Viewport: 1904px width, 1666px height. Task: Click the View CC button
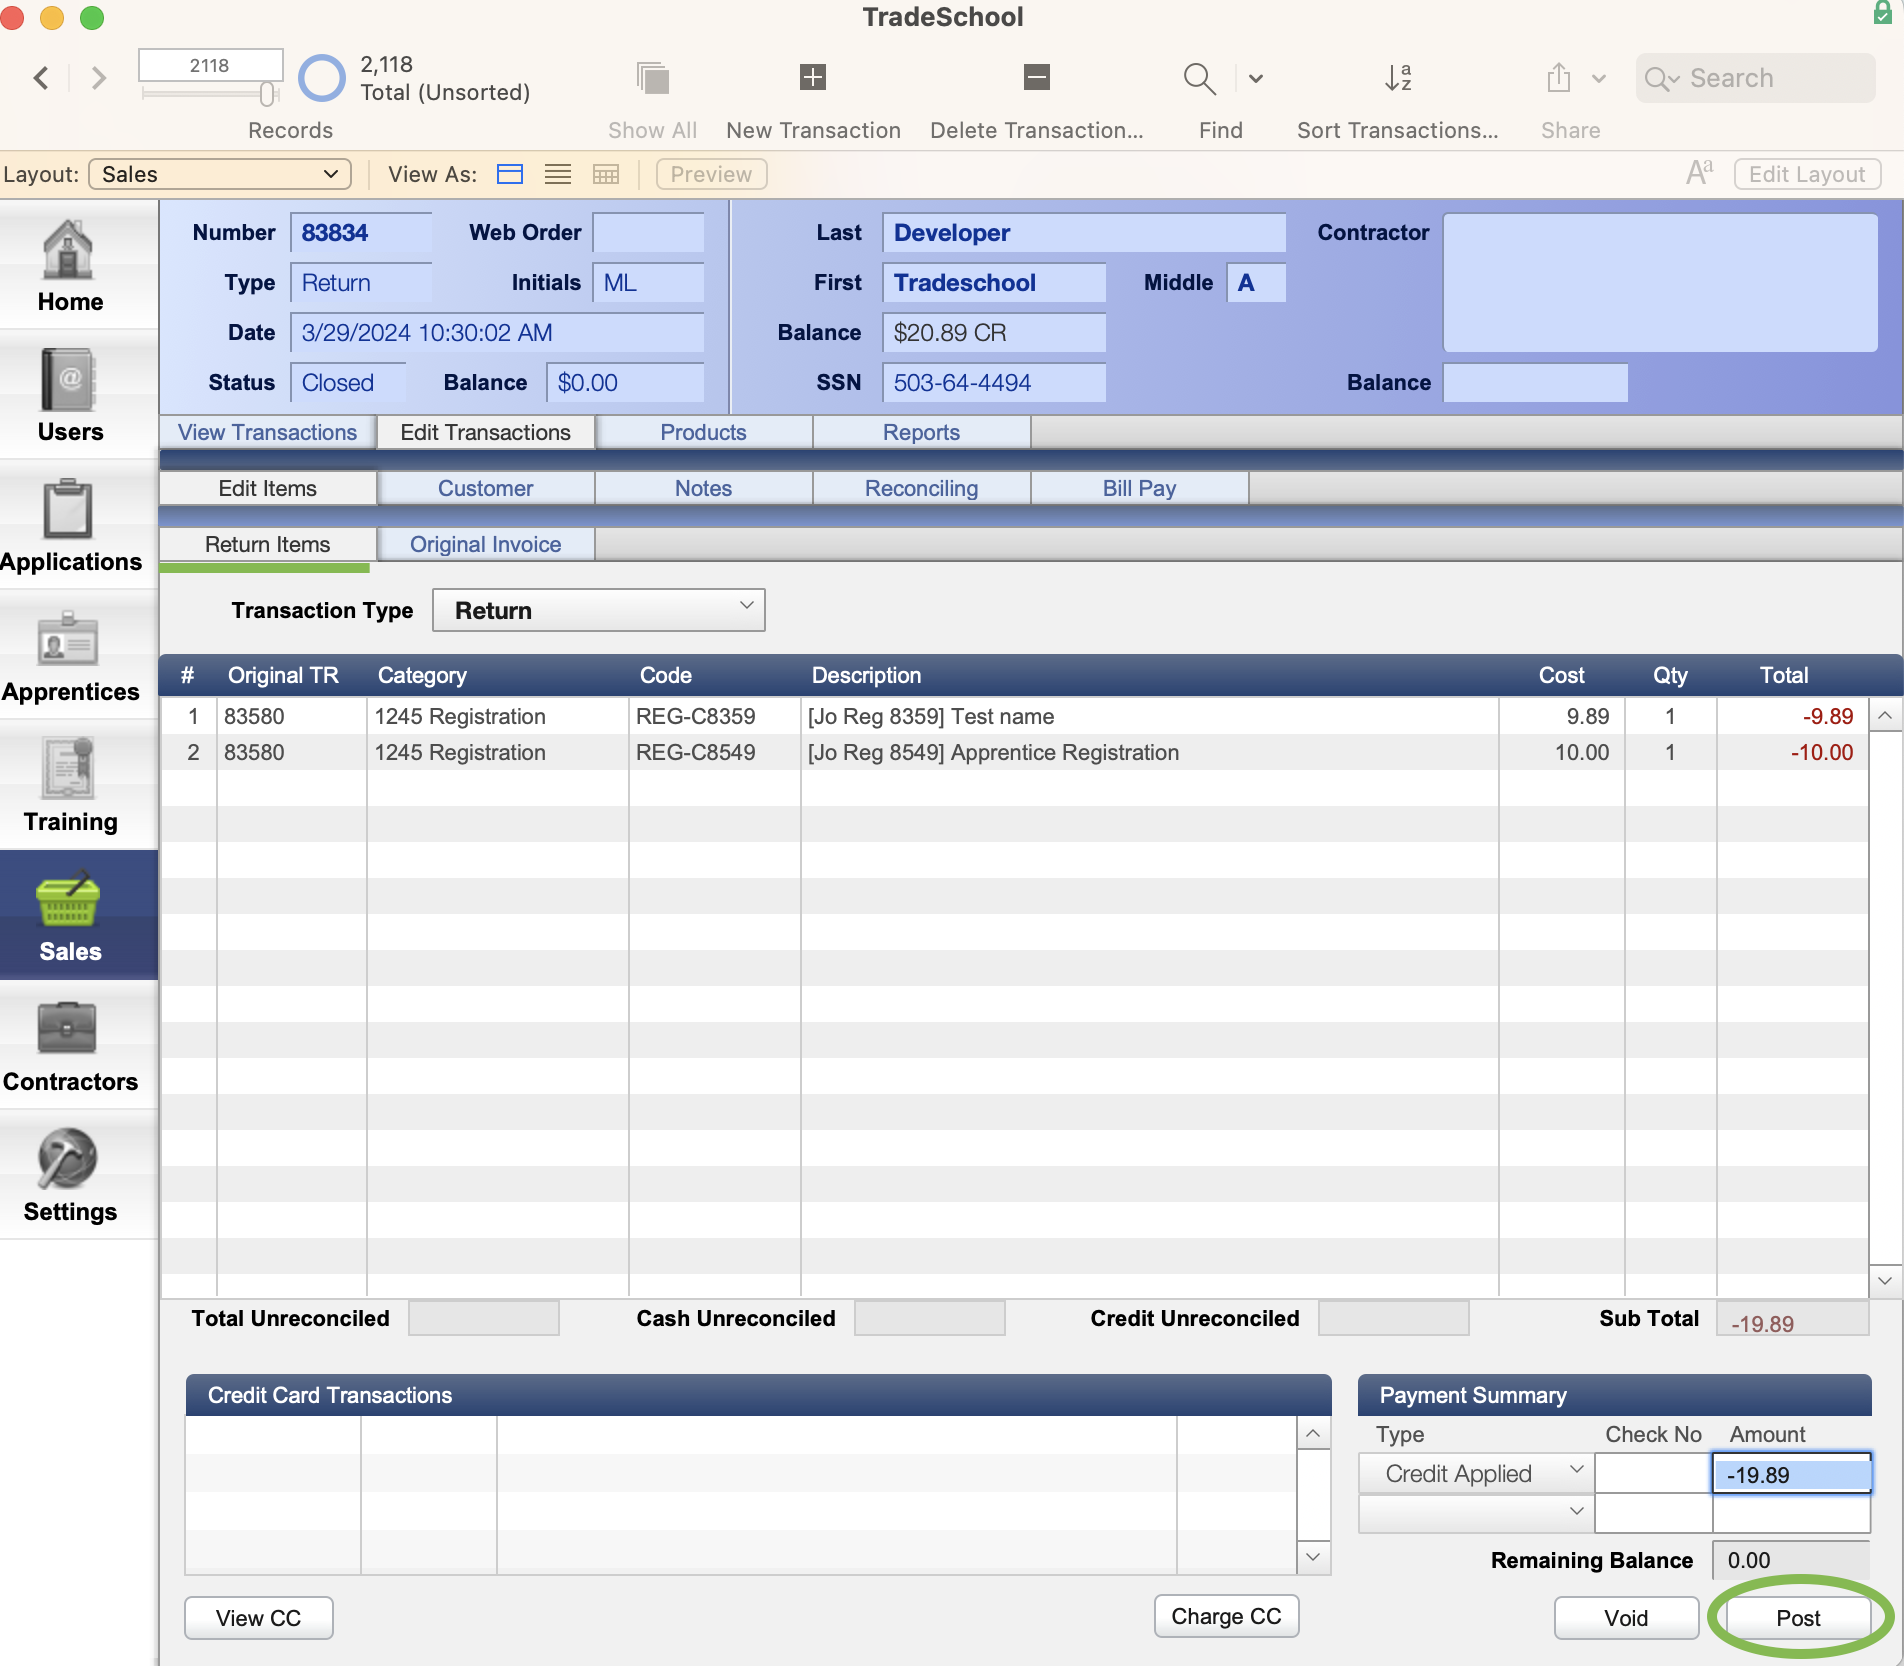tap(258, 1618)
